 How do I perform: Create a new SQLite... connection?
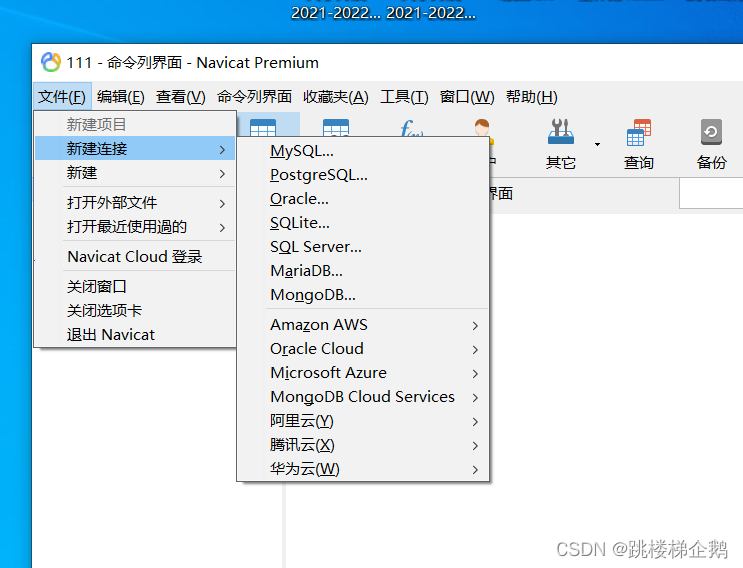[x=363, y=223]
